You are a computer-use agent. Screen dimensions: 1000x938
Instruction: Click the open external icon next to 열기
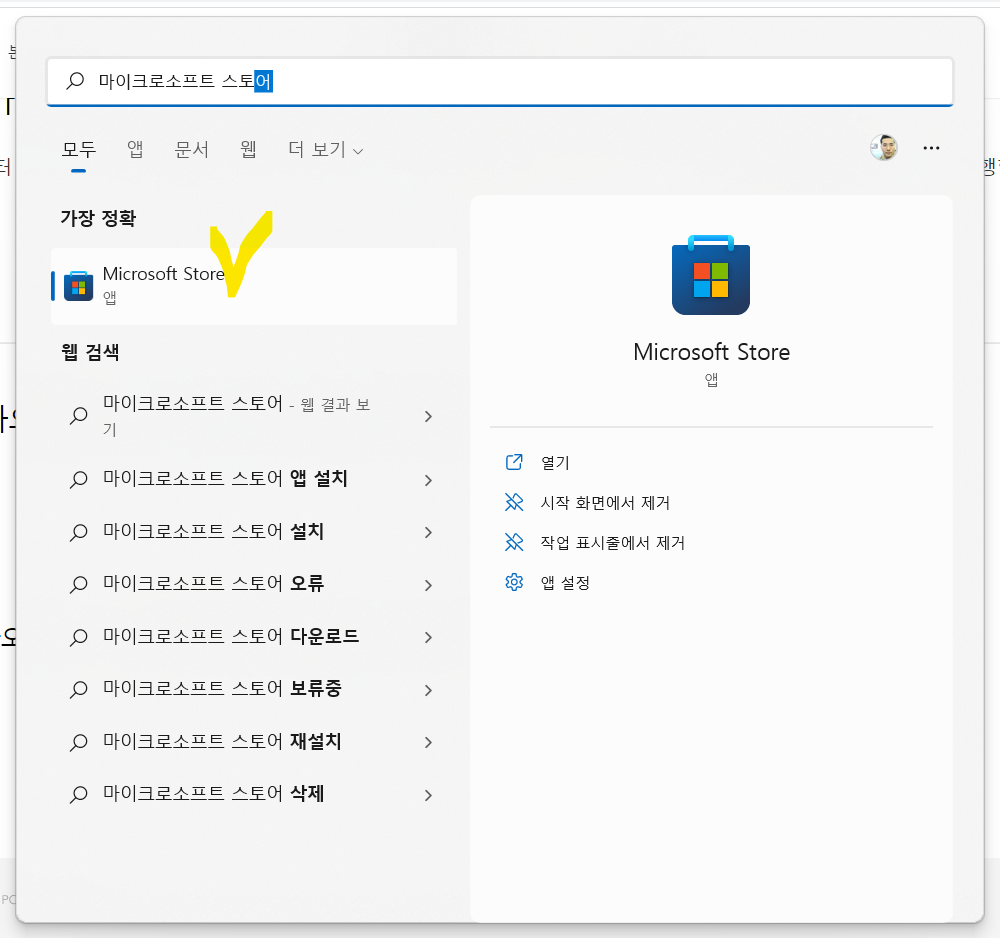(x=514, y=462)
